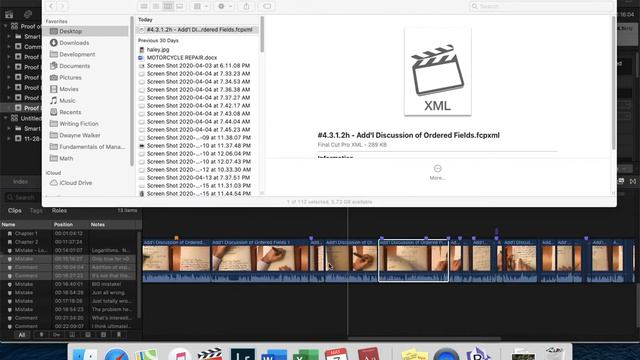Select first Add'l Discussion of Ordered clip
Screen dimensions: 640x360
tap(176, 260)
